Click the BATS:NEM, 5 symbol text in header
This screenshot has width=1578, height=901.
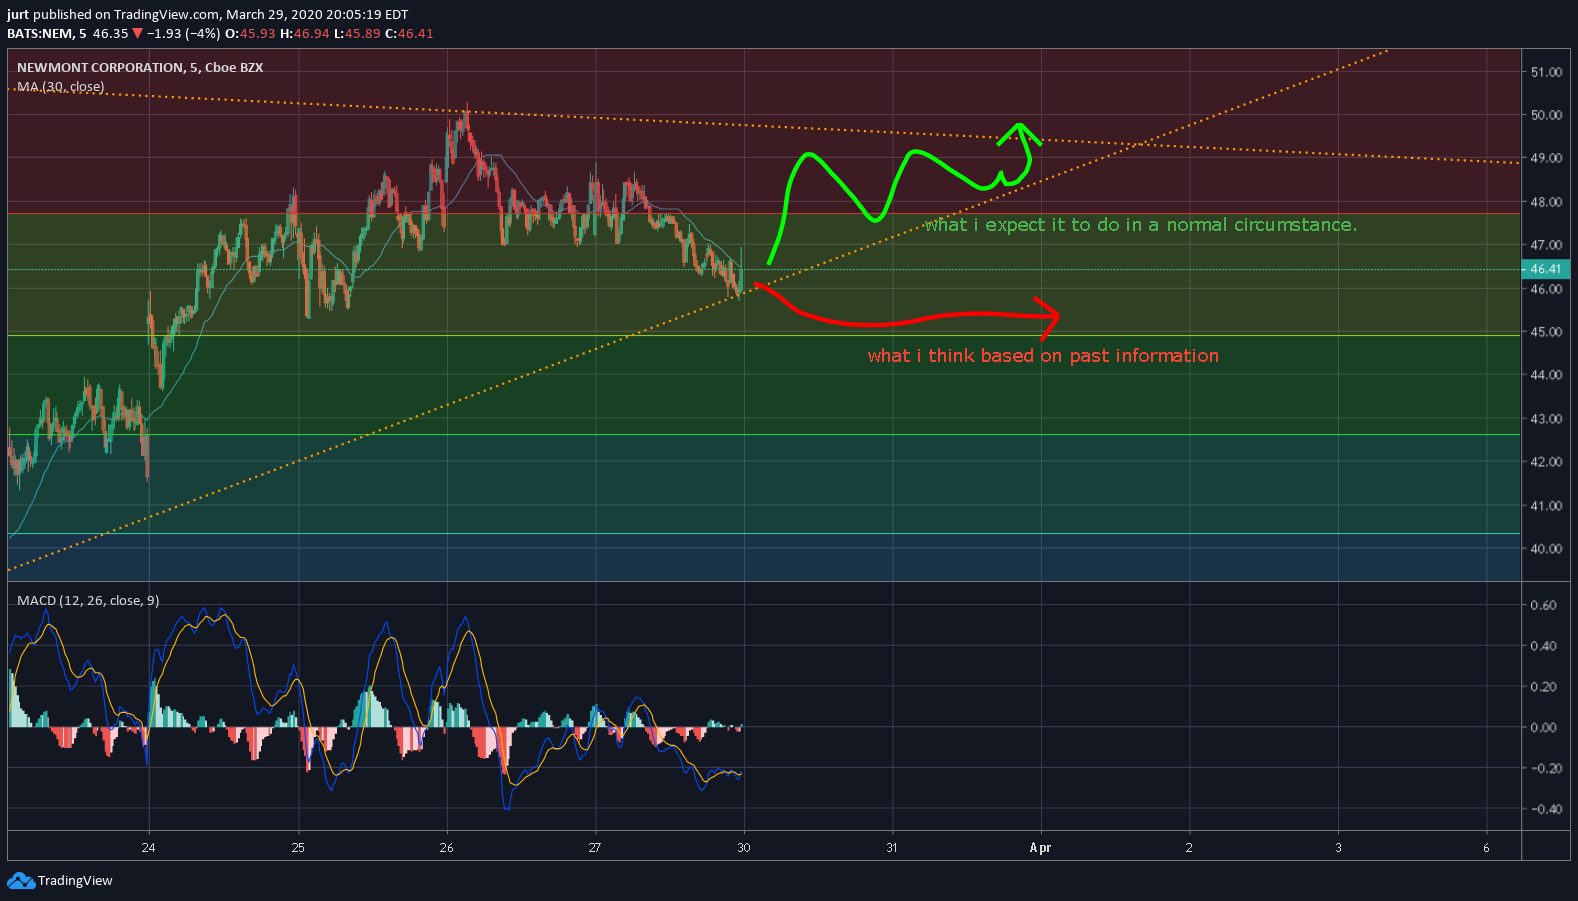(x=46, y=33)
